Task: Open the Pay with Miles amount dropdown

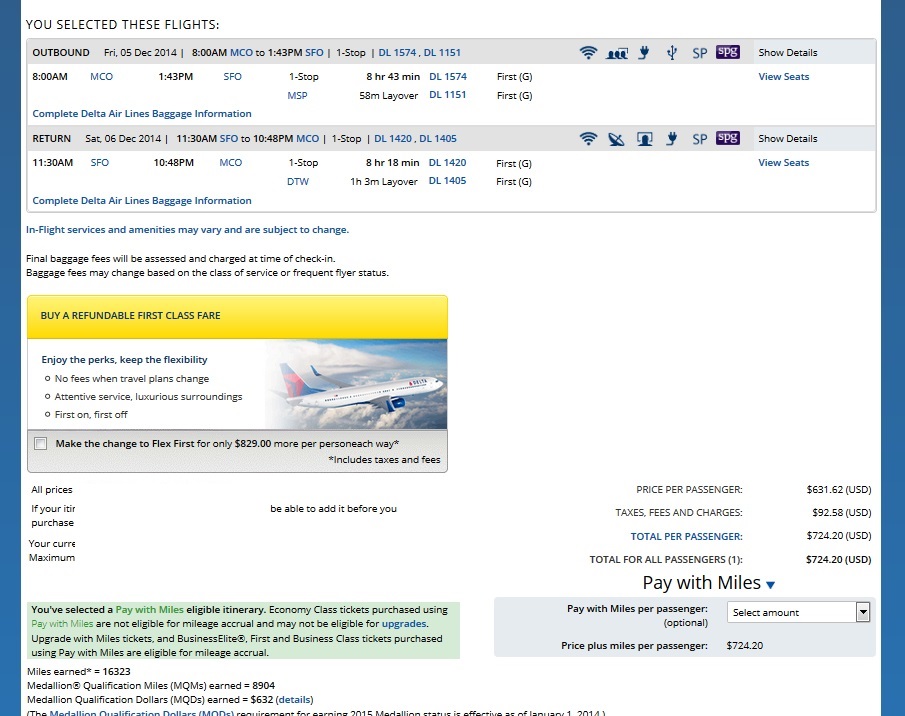Action: click(800, 612)
